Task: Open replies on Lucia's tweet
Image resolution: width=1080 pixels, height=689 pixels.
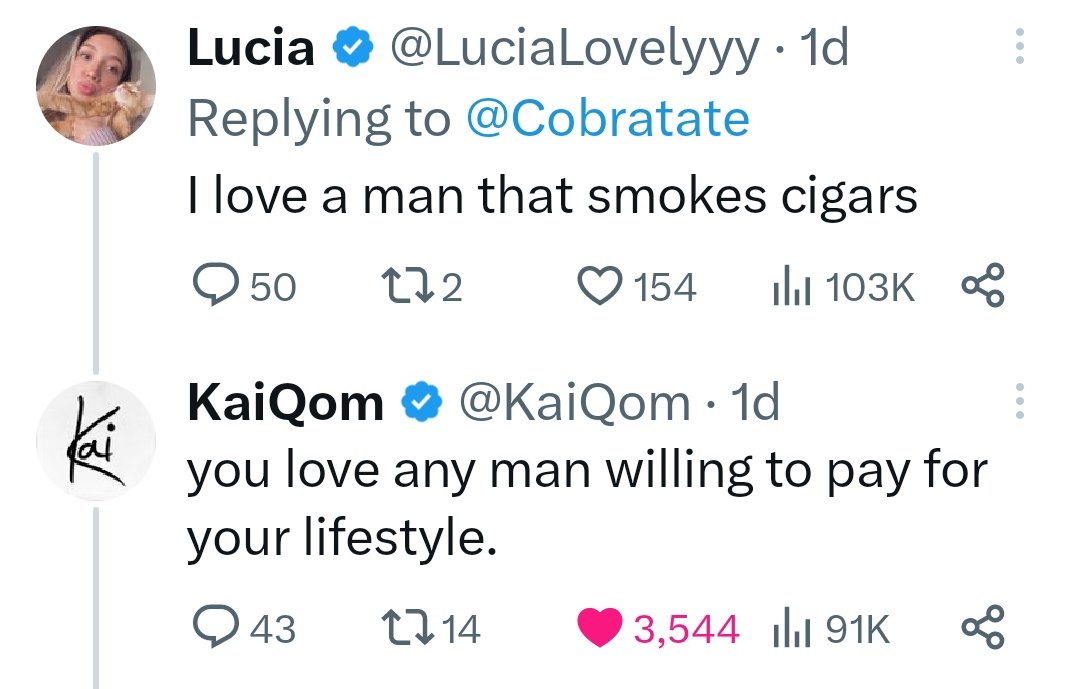Action: tap(245, 286)
